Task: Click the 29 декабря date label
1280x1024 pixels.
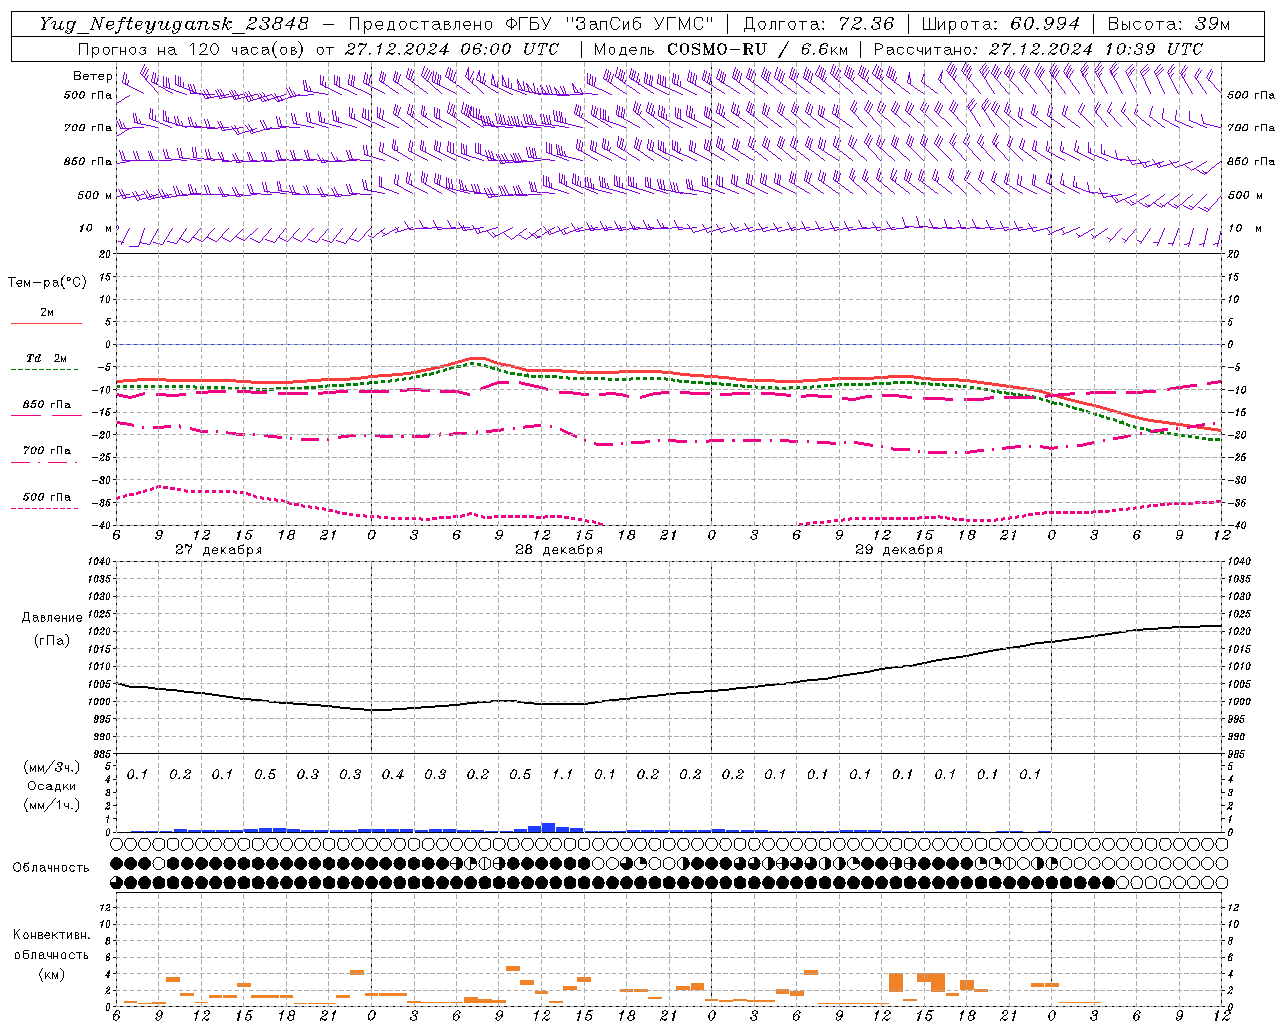Action: (x=898, y=550)
